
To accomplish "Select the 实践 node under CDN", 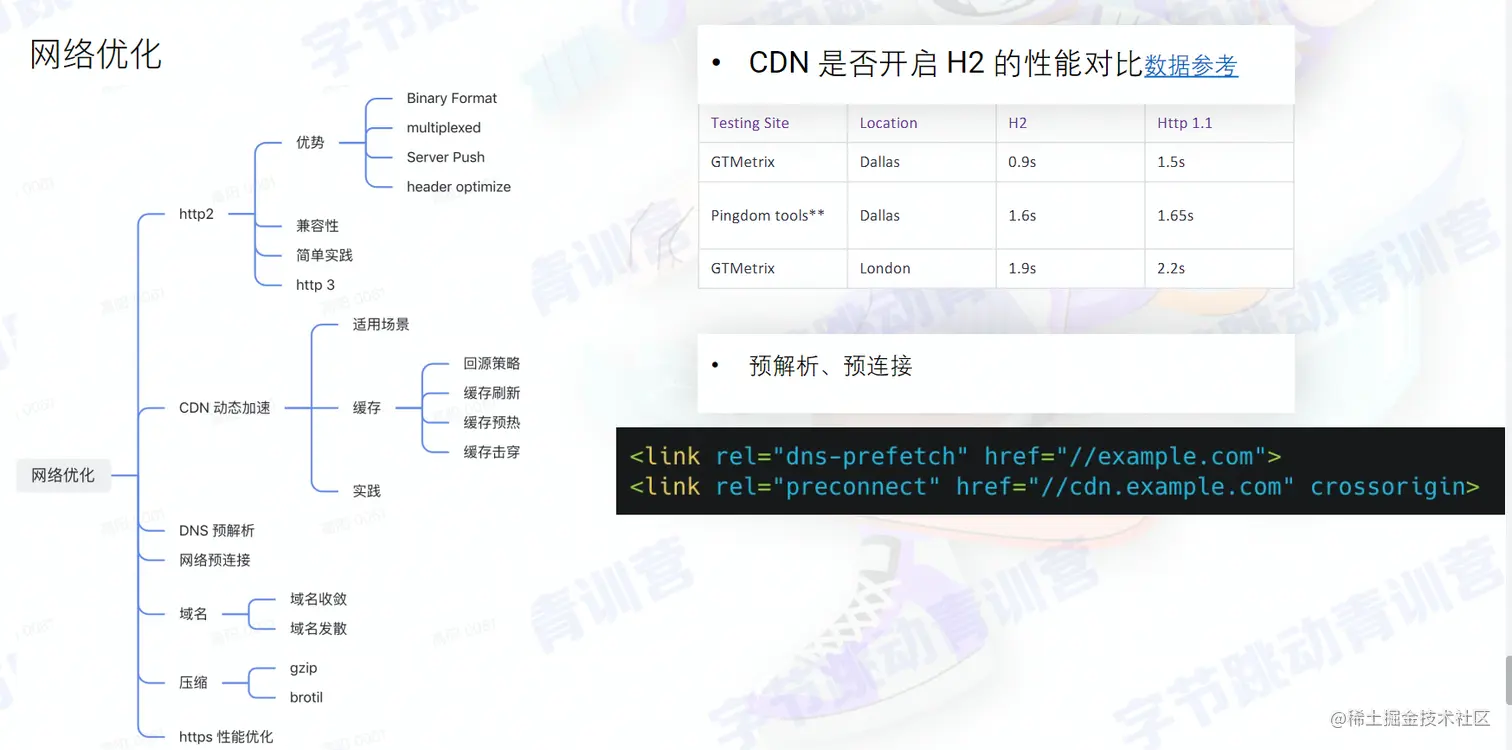I will (367, 491).
